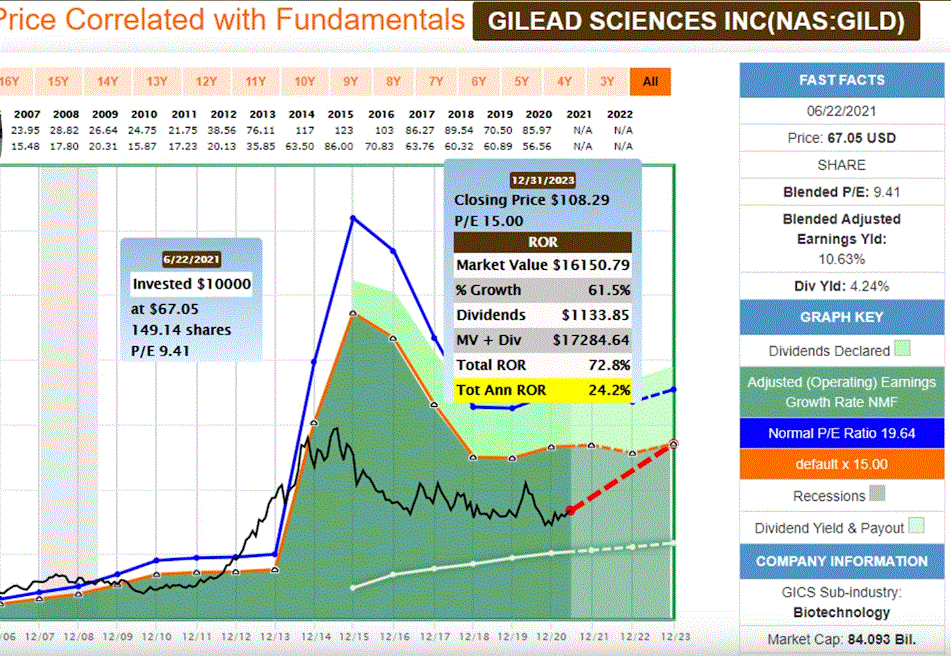The width and height of the screenshot is (951, 656).
Task: Choose the 4Y time range tab
Action: [564, 81]
